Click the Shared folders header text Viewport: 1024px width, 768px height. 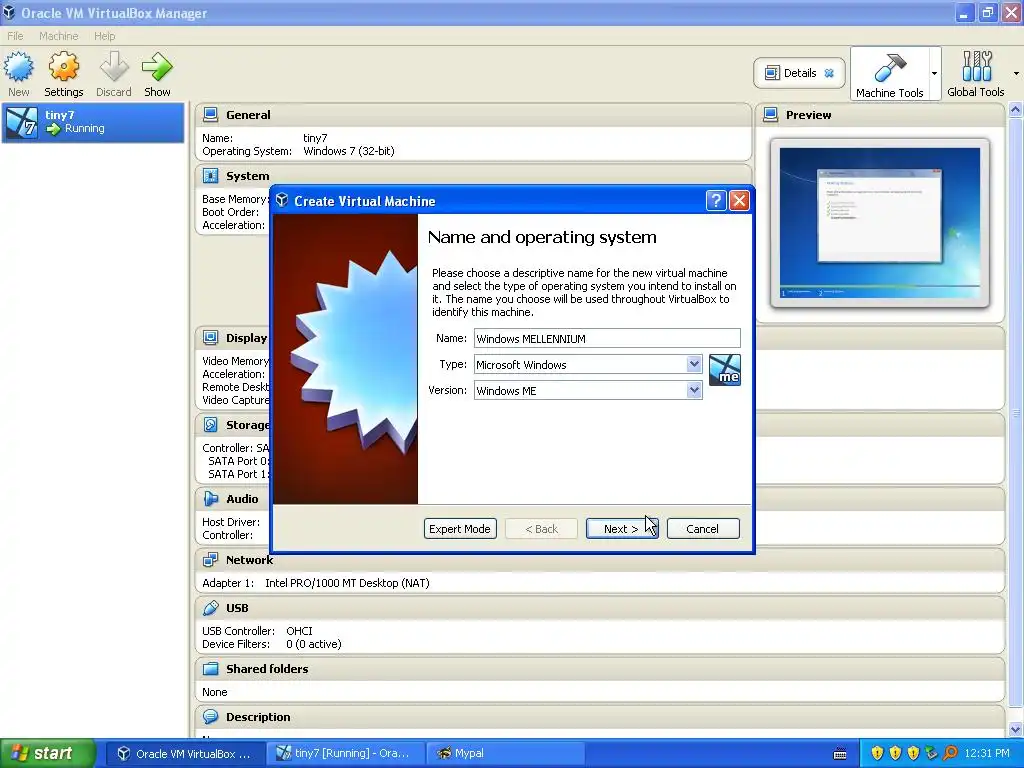coord(267,669)
